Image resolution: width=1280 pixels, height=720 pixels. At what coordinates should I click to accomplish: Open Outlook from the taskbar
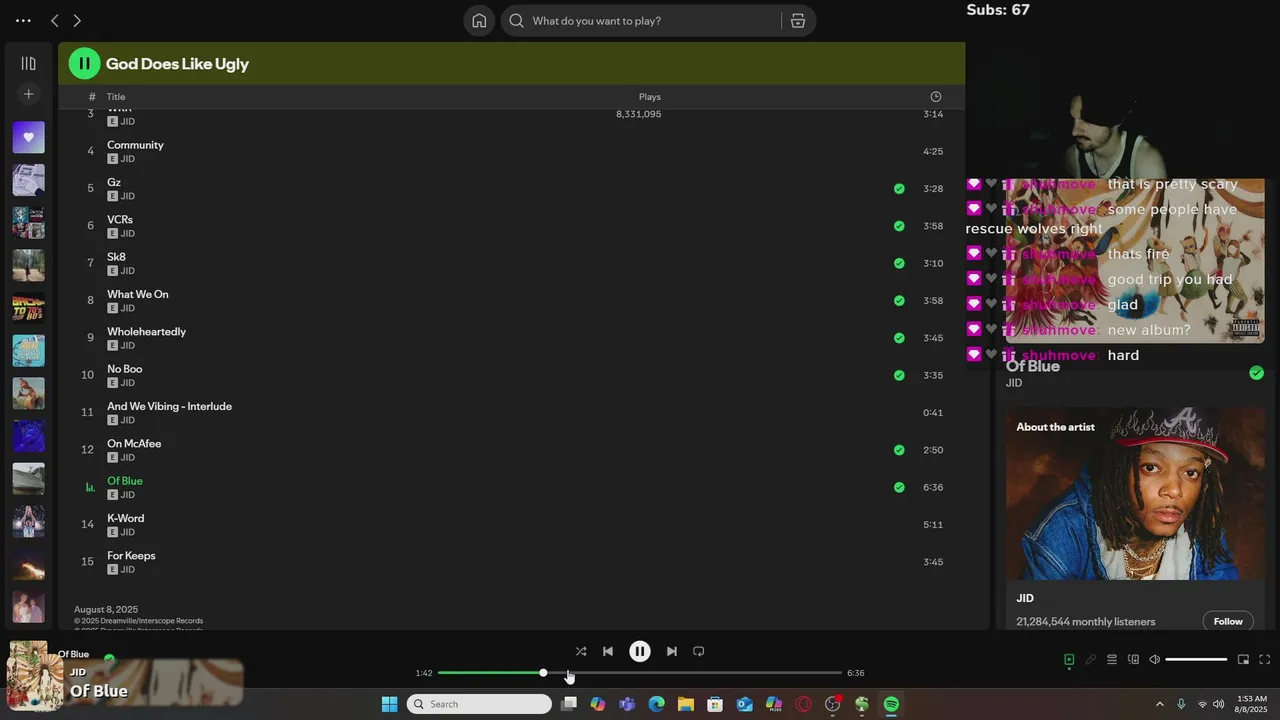(744, 704)
